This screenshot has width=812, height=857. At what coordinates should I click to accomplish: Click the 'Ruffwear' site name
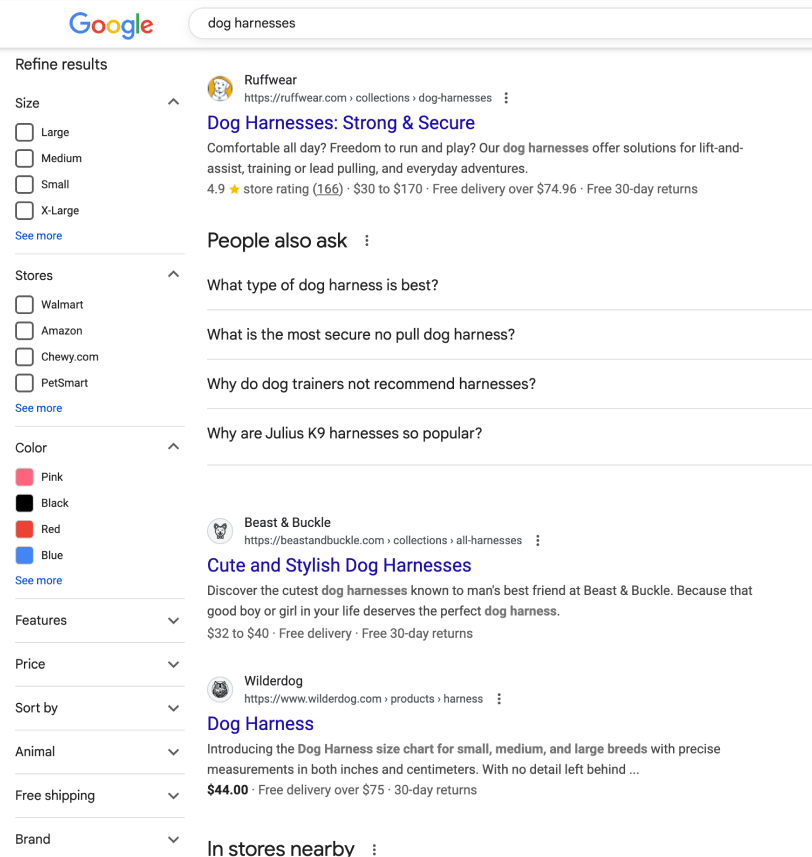tap(270, 80)
